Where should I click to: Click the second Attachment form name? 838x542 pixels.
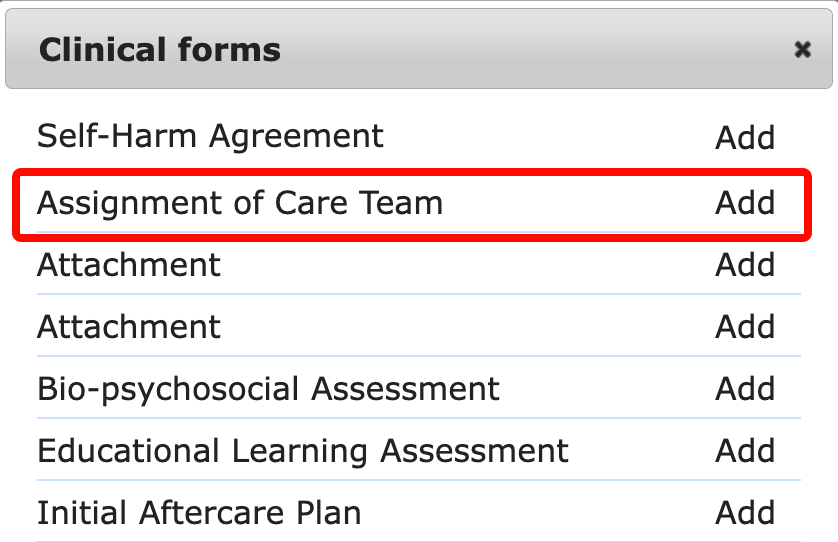(x=129, y=327)
